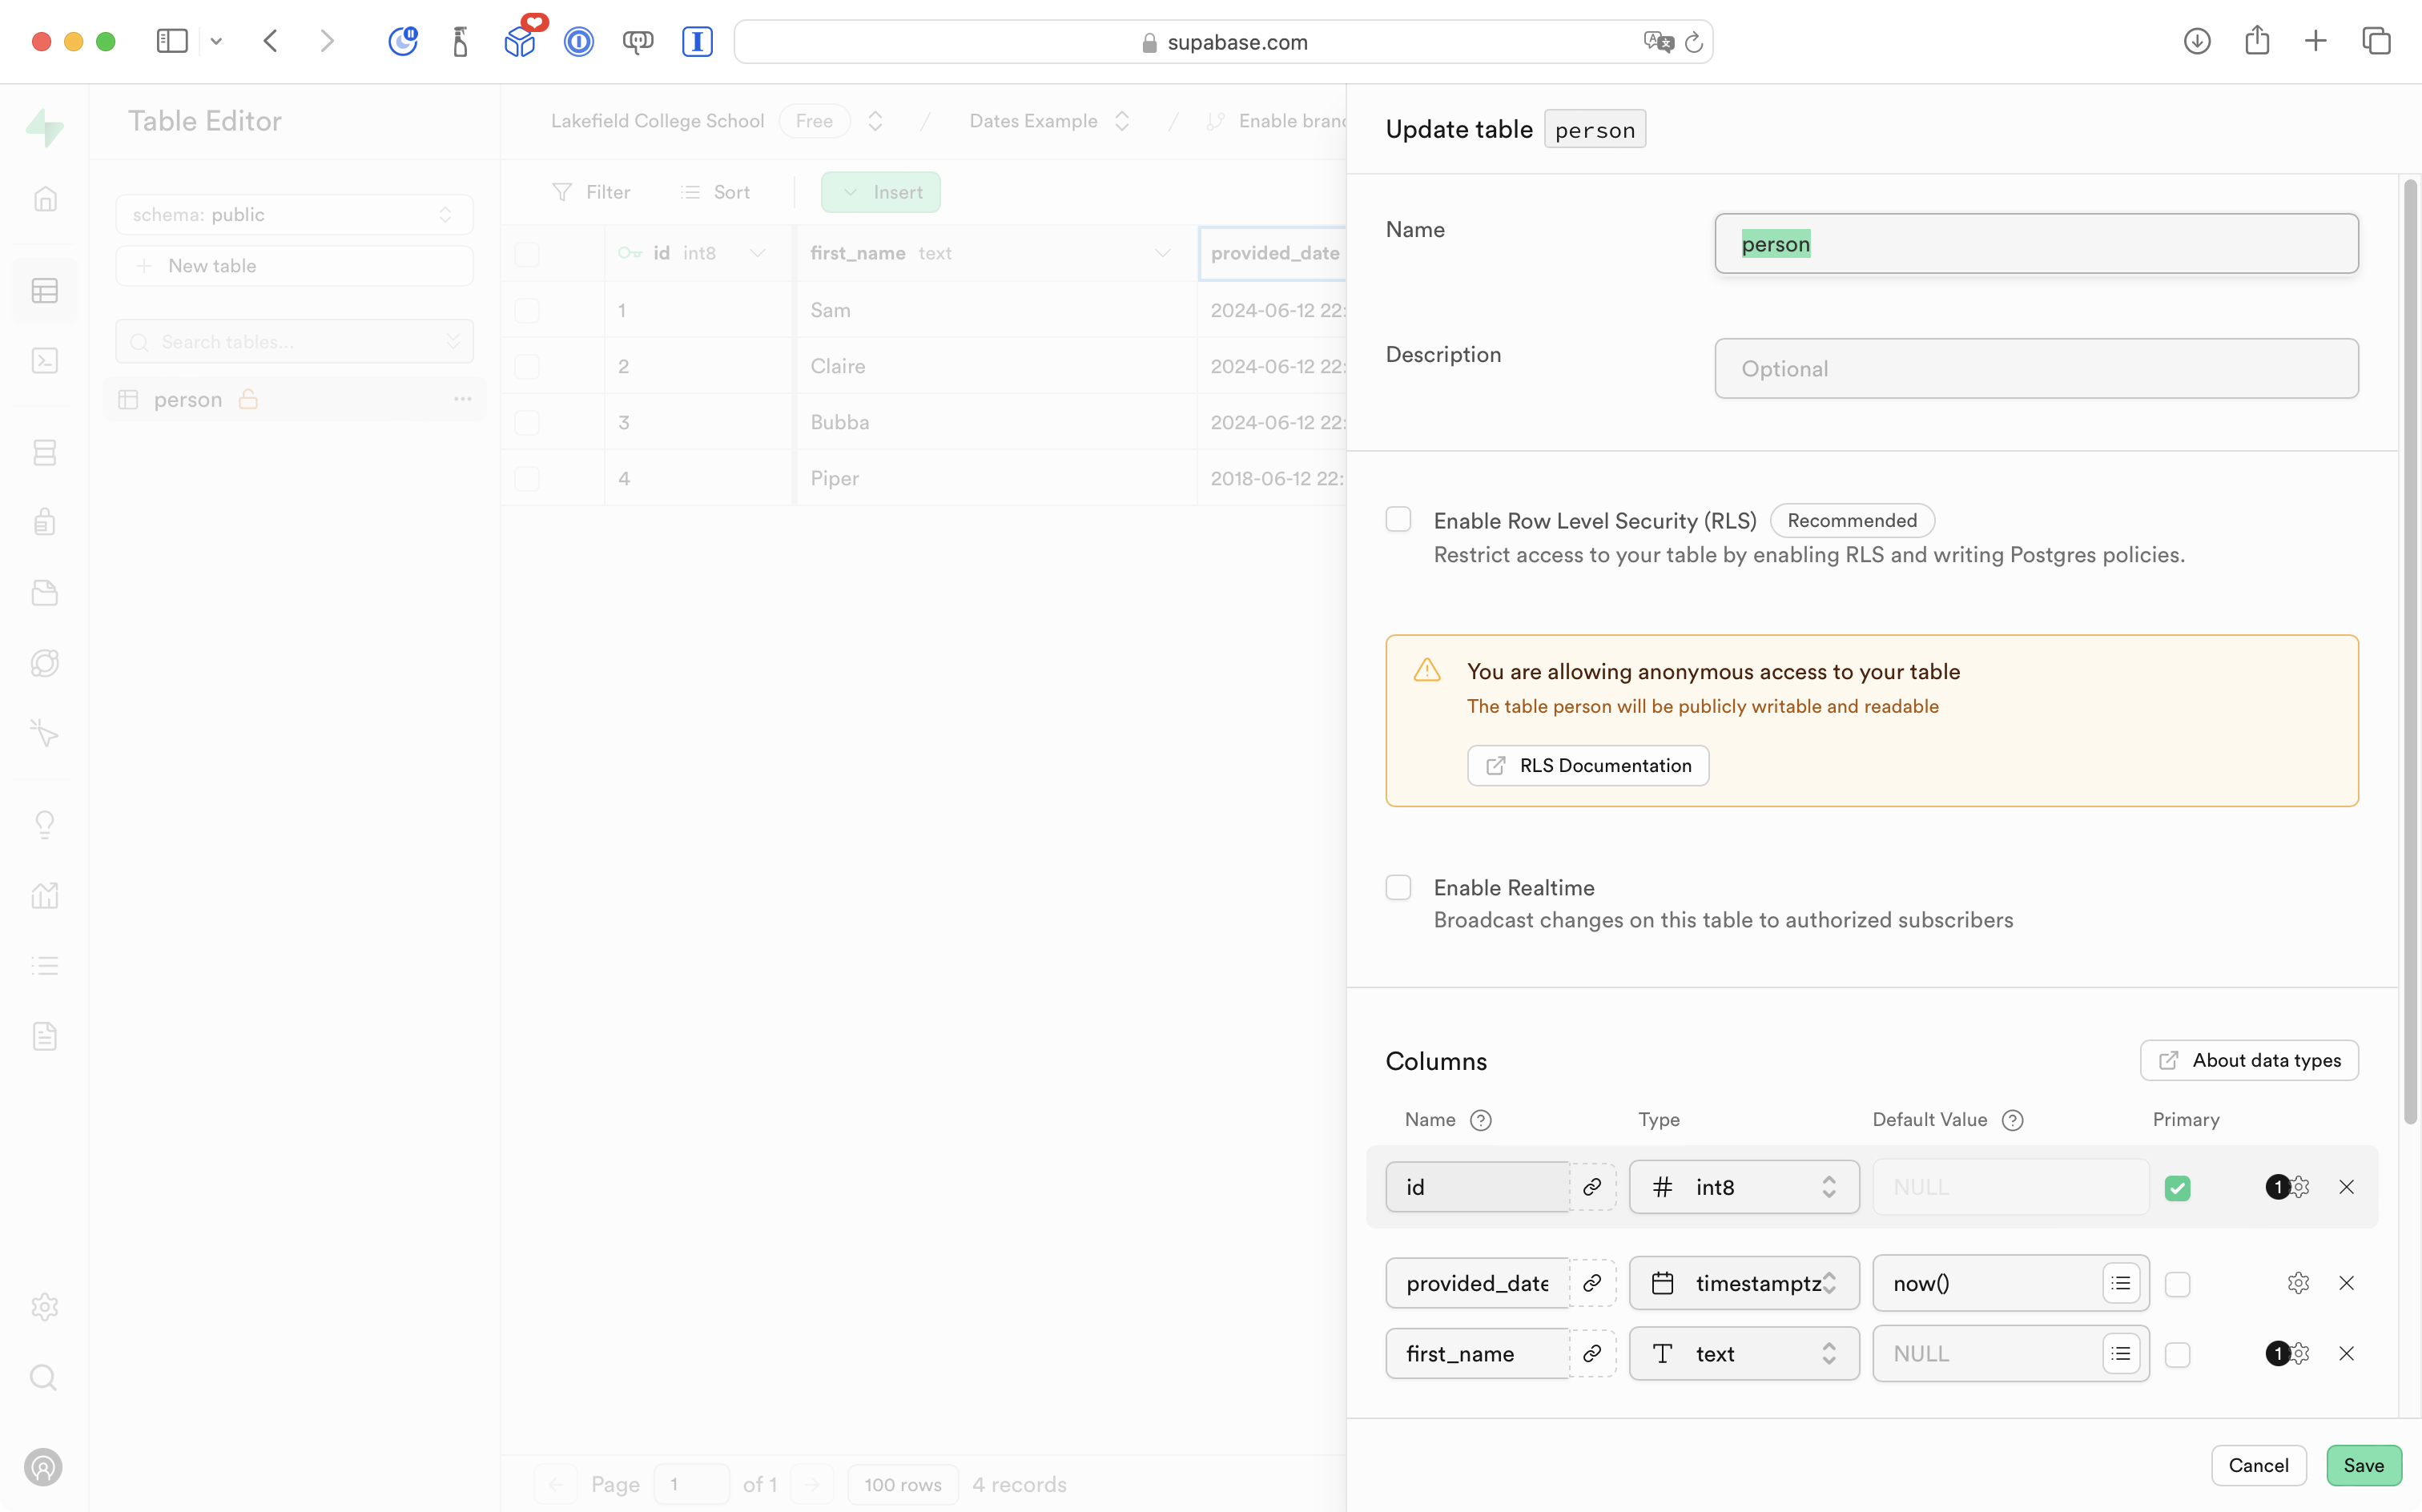Viewport: 2422px width, 1512px height.
Task: Go to Database section in the sidebar
Action: [x=45, y=453]
